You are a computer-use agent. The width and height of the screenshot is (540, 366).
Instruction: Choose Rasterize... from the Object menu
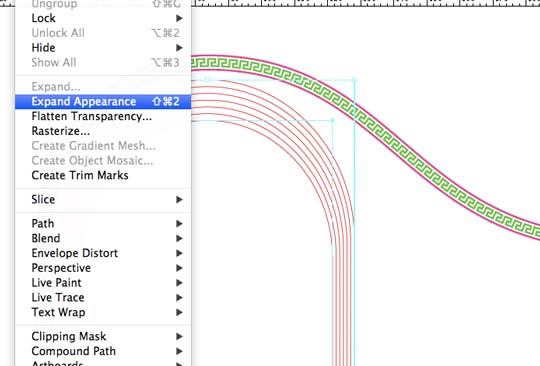coord(103,131)
